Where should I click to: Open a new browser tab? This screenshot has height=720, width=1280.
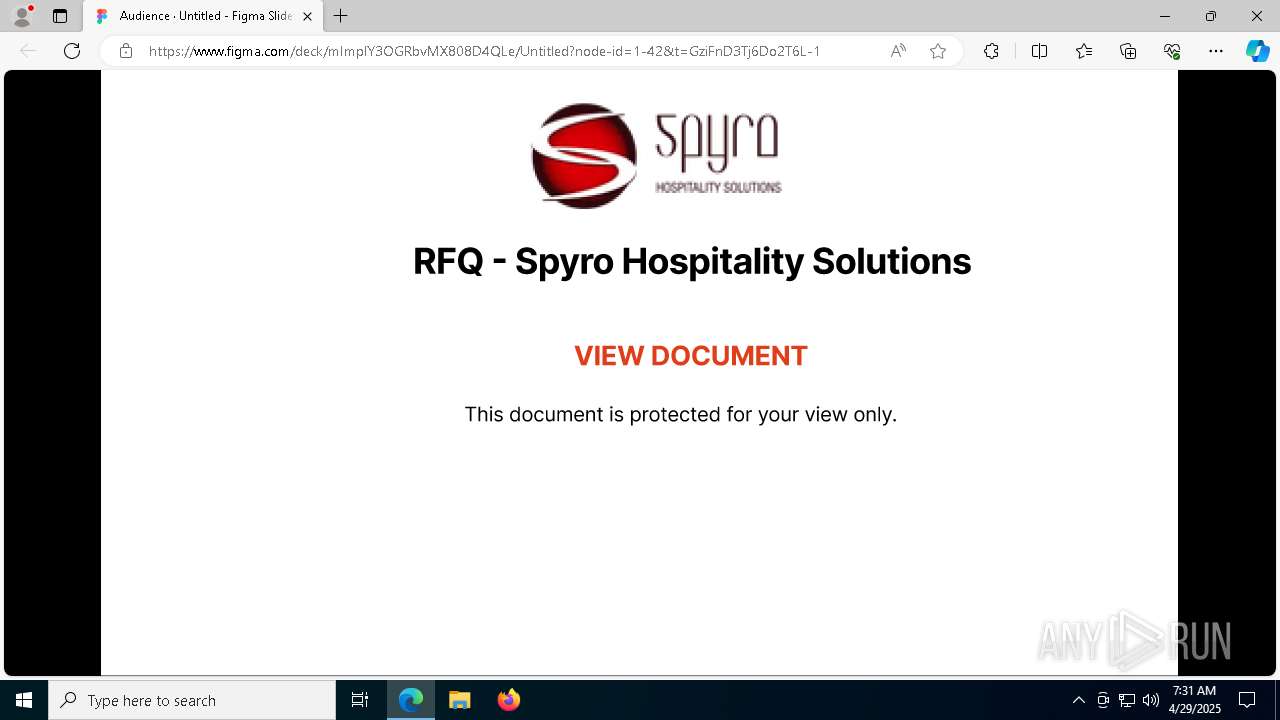pos(341,16)
